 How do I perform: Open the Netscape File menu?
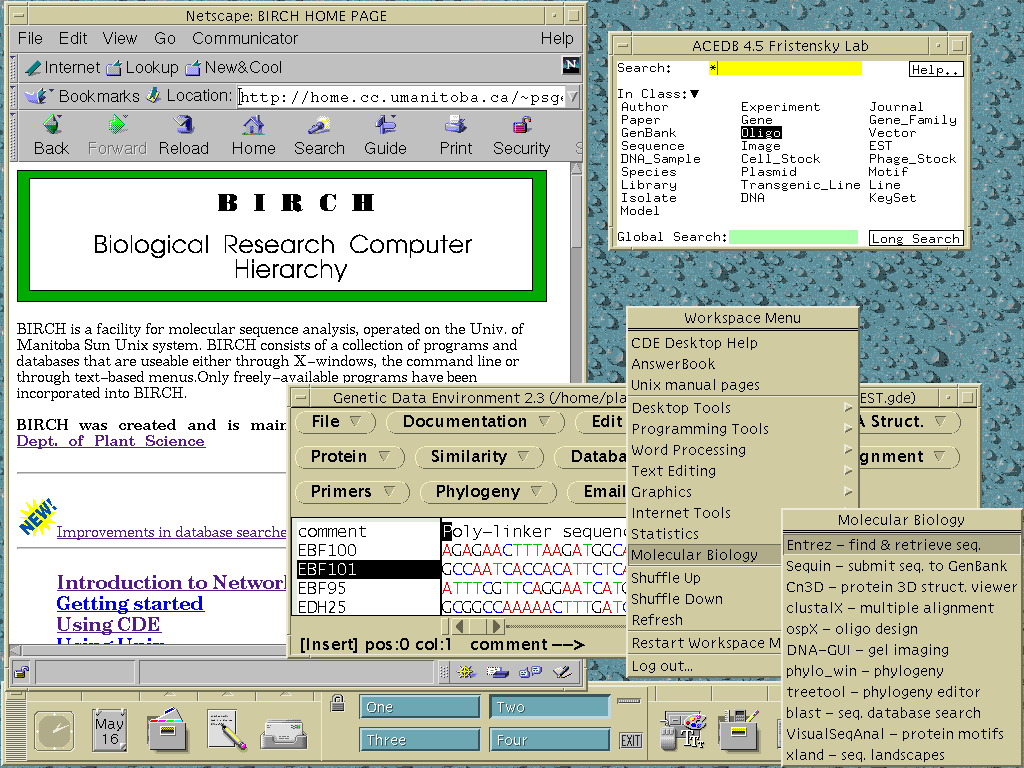[x=30, y=39]
